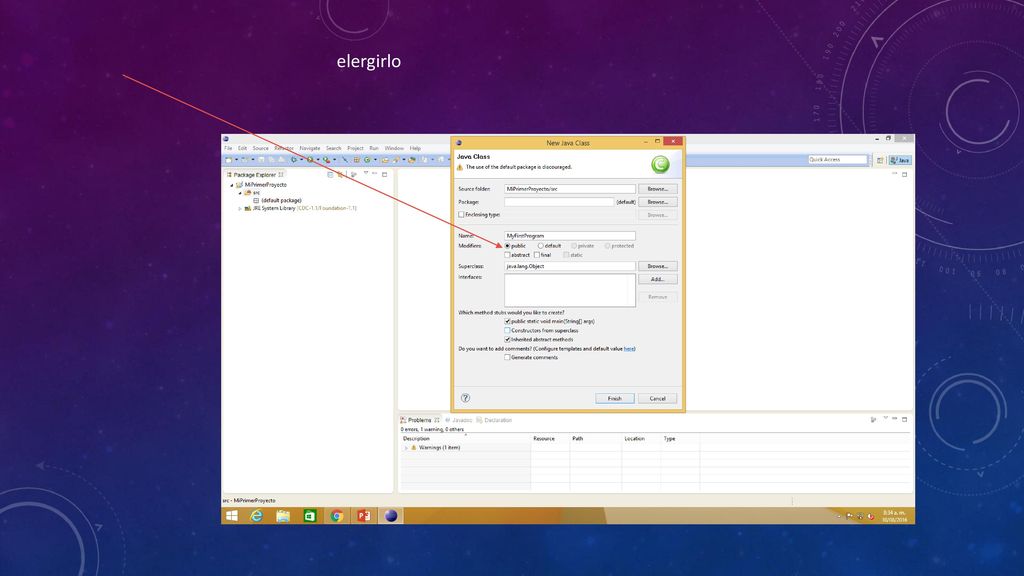Screen dimensions: 1024x576
Task: Click the Debug toolbar icon
Action: pyautogui.click(x=294, y=160)
